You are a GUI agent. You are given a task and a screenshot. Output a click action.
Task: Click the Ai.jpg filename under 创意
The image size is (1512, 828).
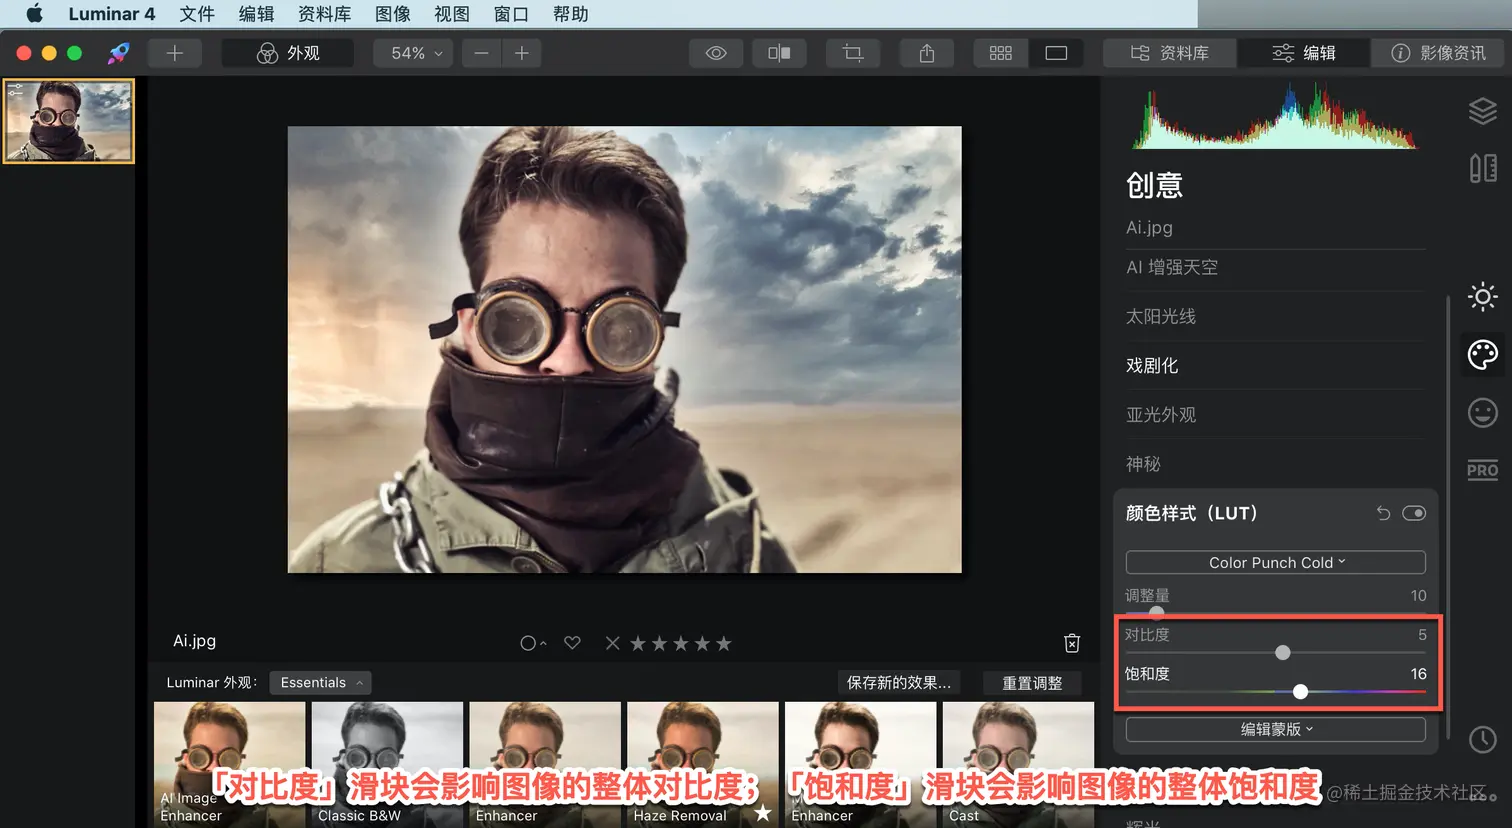pyautogui.click(x=1149, y=227)
